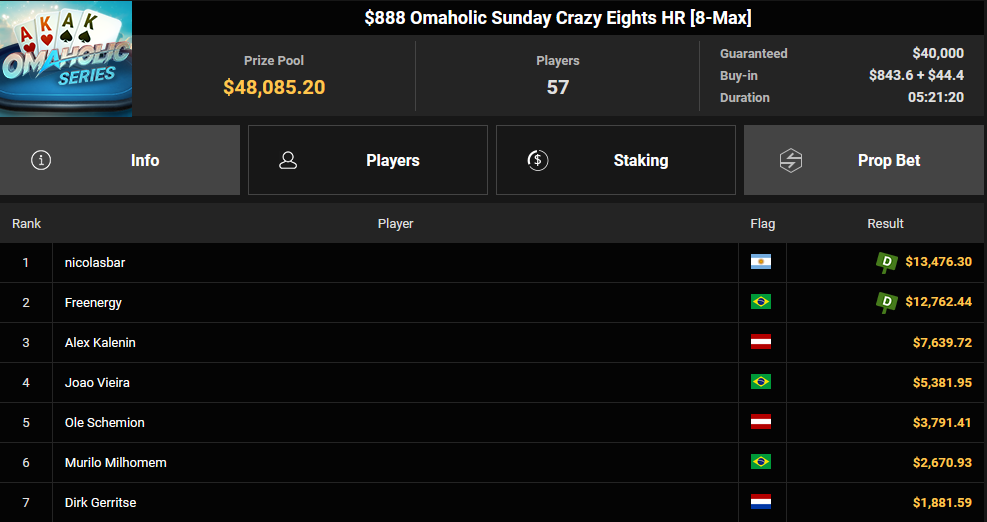987x522 pixels.
Task: Click the Players person icon
Action: (288, 160)
